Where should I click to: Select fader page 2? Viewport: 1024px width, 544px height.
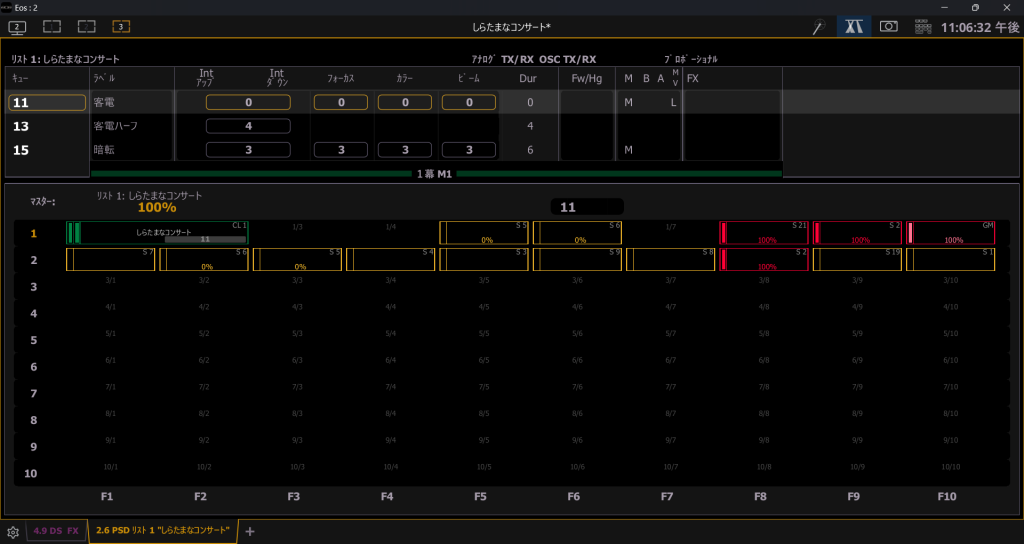[x=33, y=260]
